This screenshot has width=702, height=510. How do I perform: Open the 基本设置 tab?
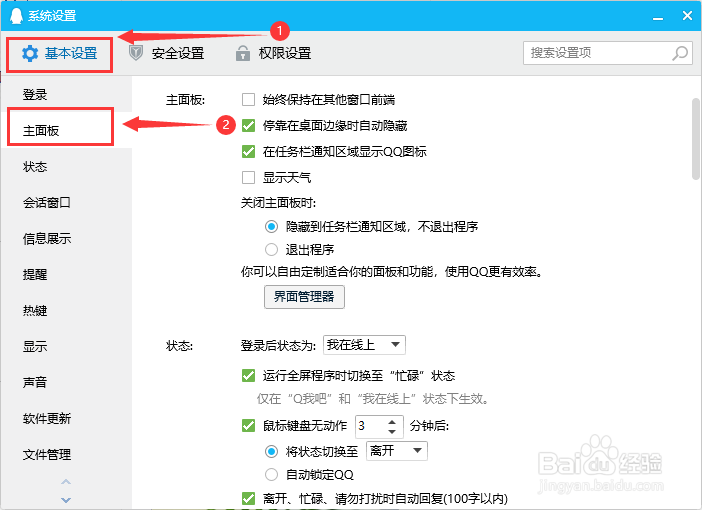coord(60,54)
